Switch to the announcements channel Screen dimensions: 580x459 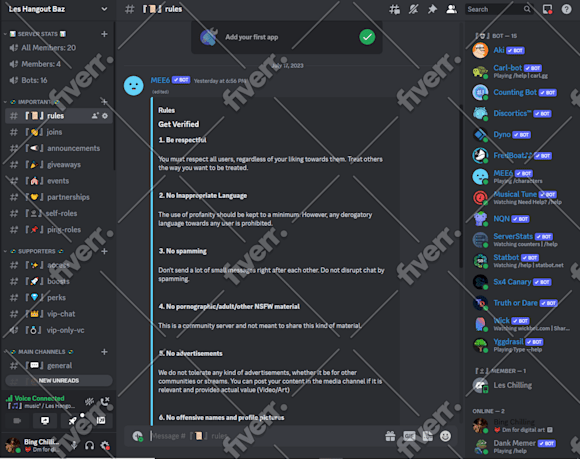(x=59, y=148)
